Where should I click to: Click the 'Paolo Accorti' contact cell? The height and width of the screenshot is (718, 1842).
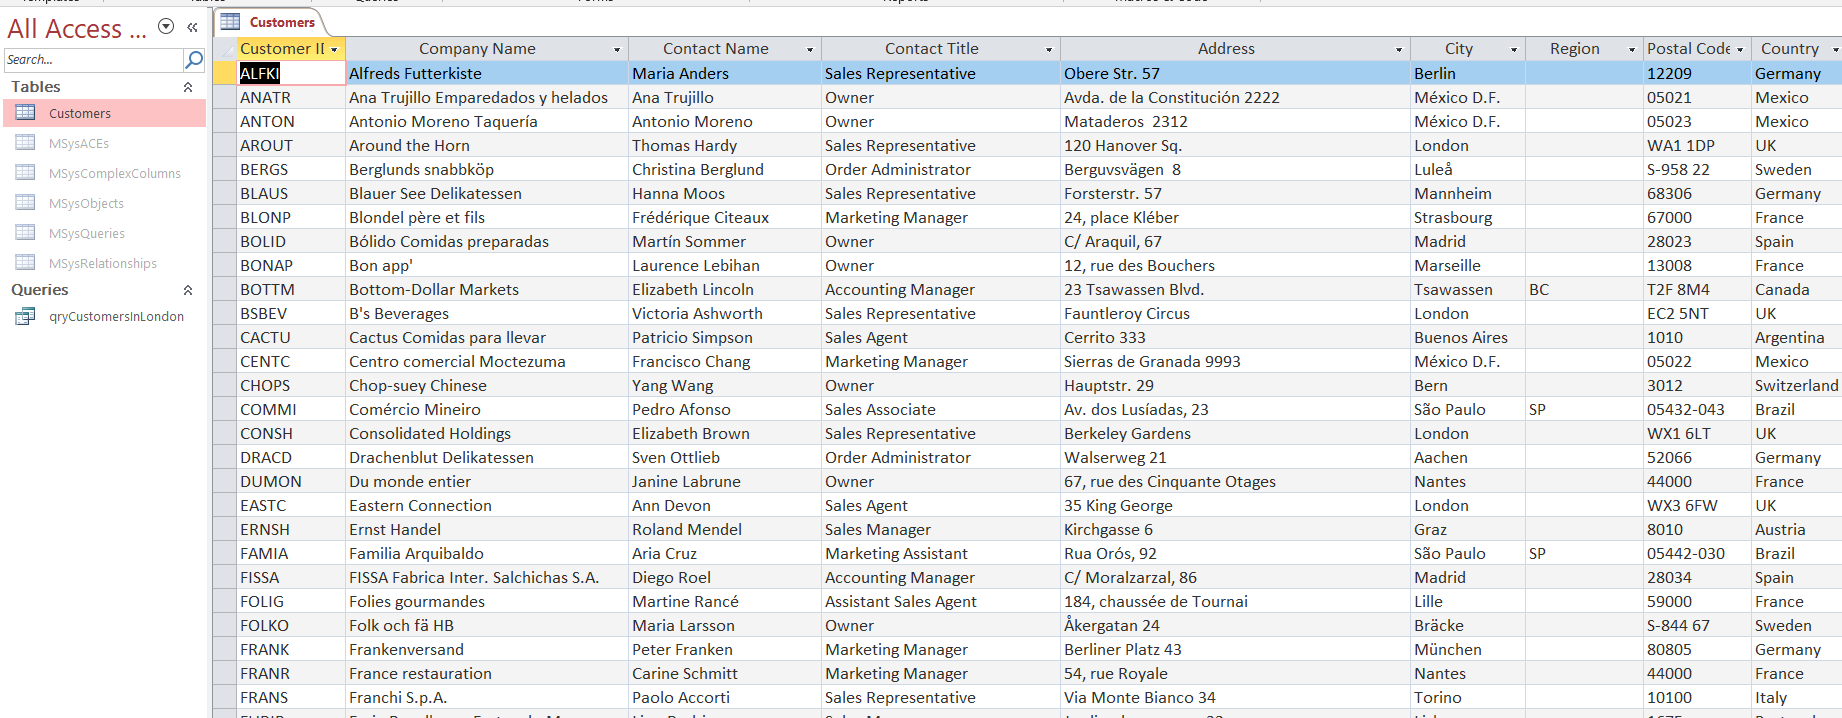725,697
